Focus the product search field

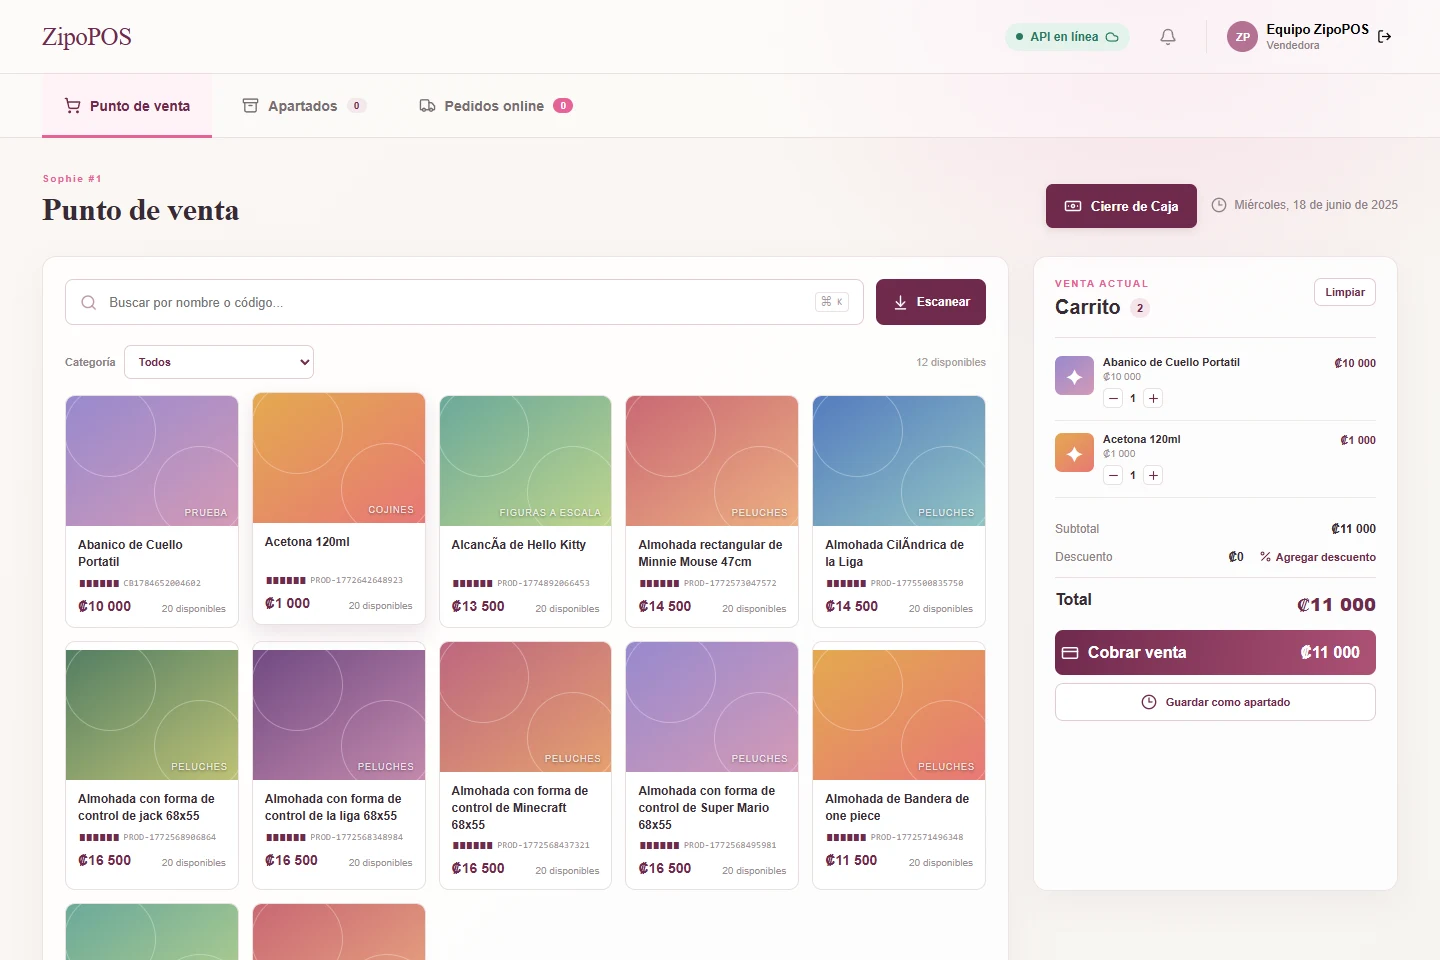[464, 302]
